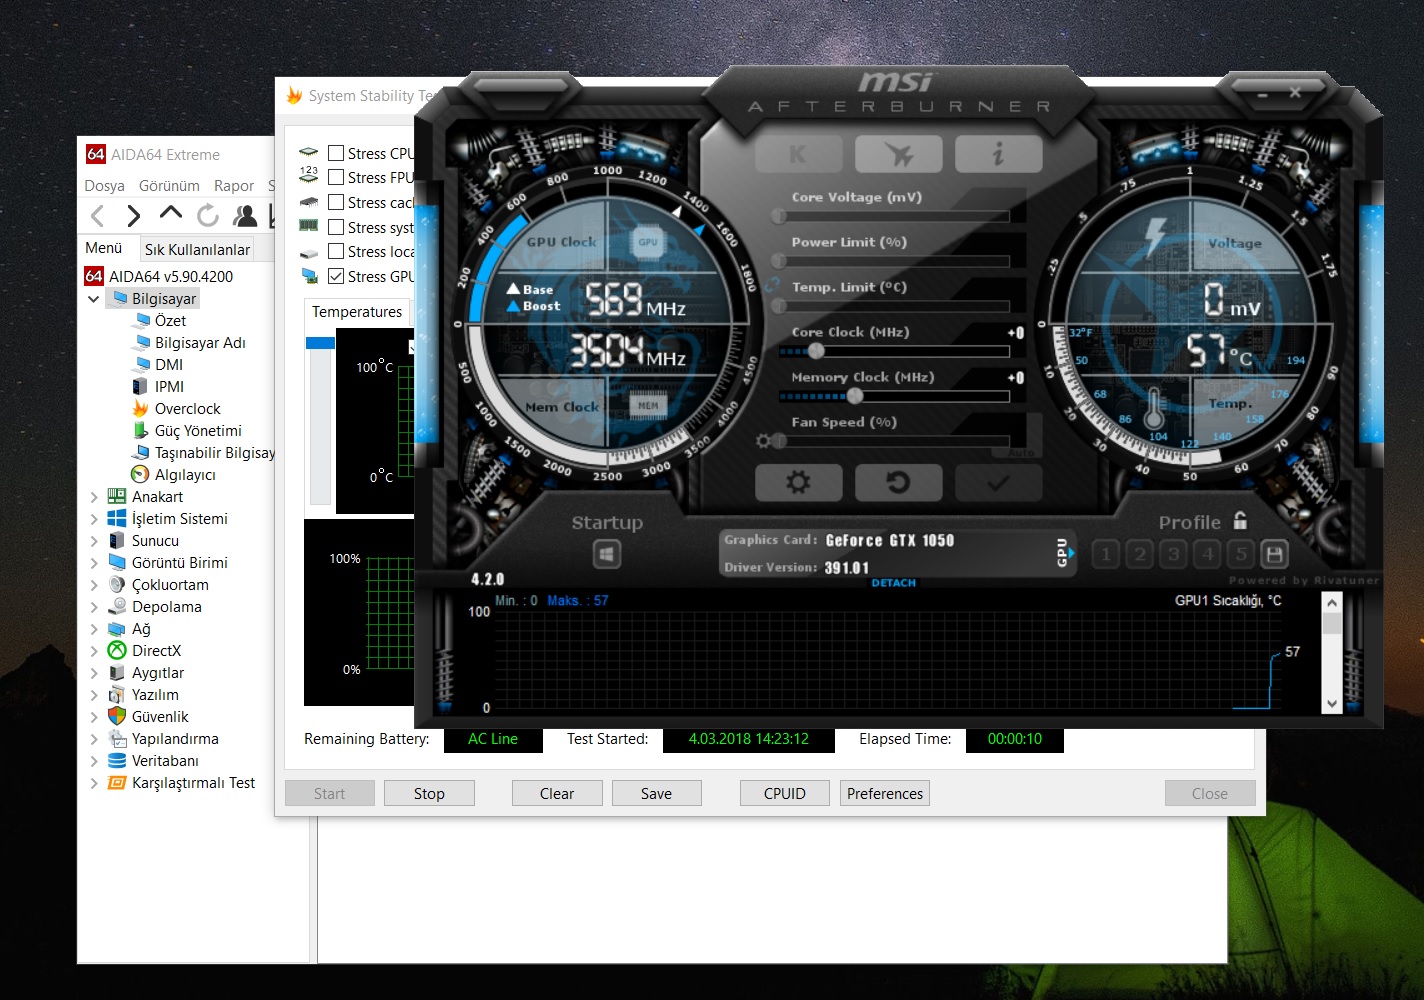This screenshot has height=1000, width=1424.
Task: Select profile slot 5
Action: [1241, 554]
